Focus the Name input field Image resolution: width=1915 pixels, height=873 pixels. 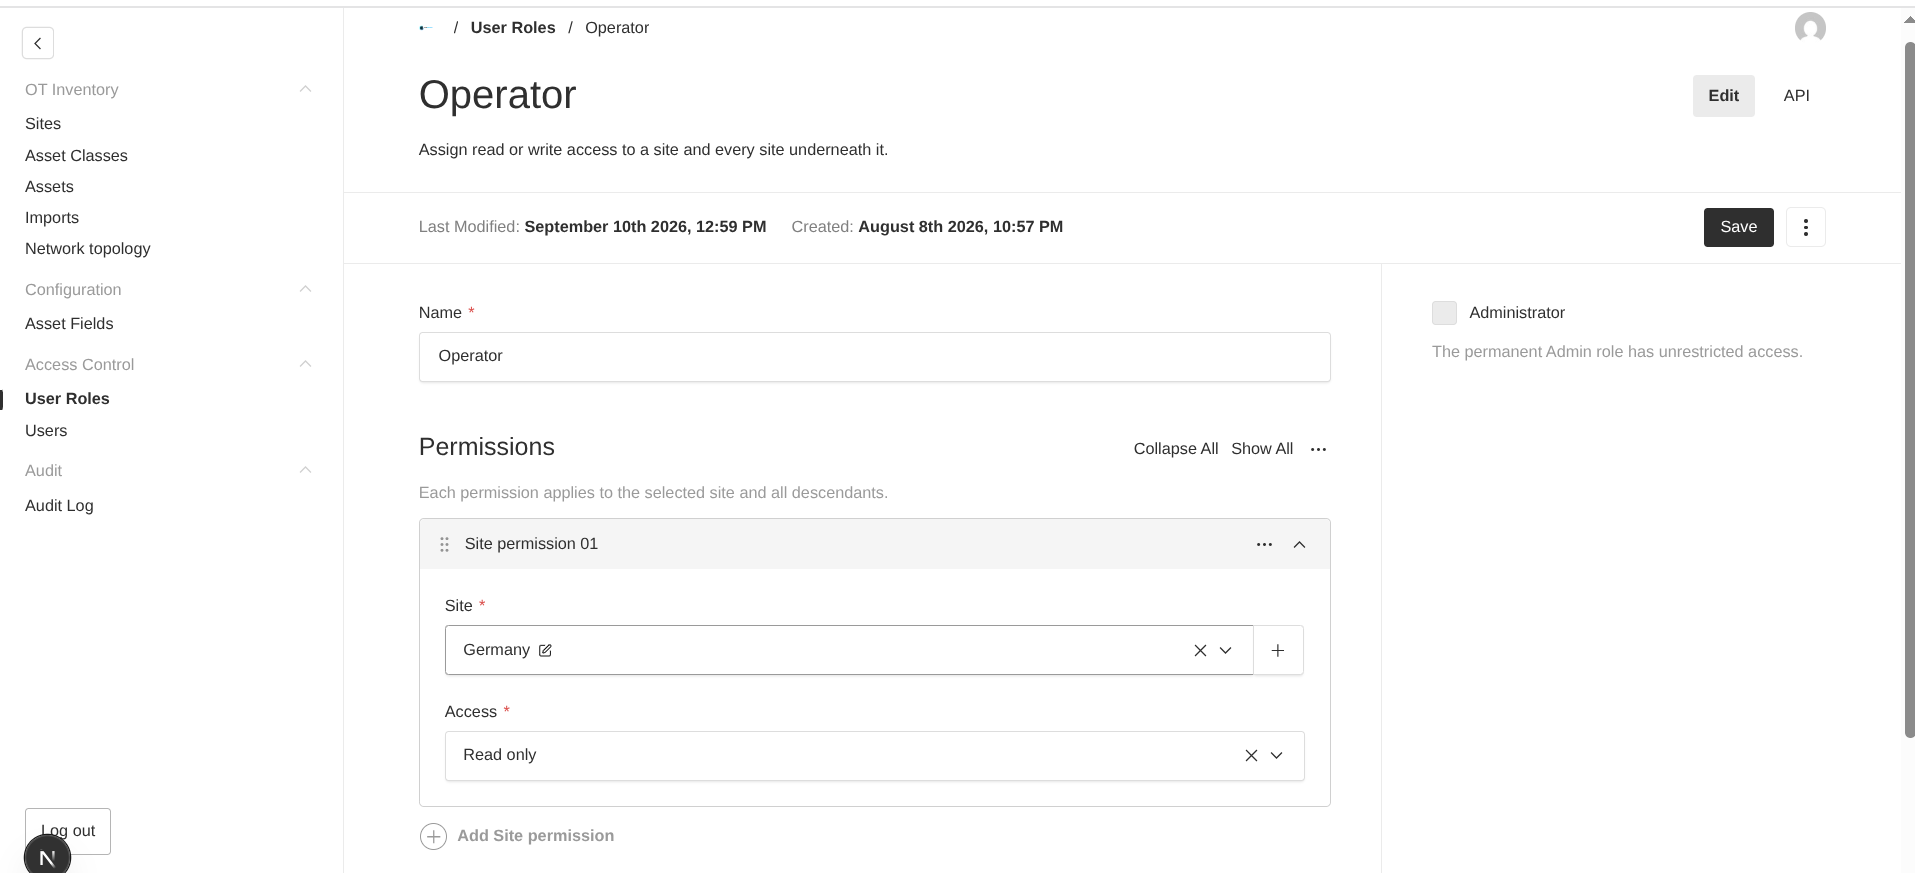coord(875,357)
